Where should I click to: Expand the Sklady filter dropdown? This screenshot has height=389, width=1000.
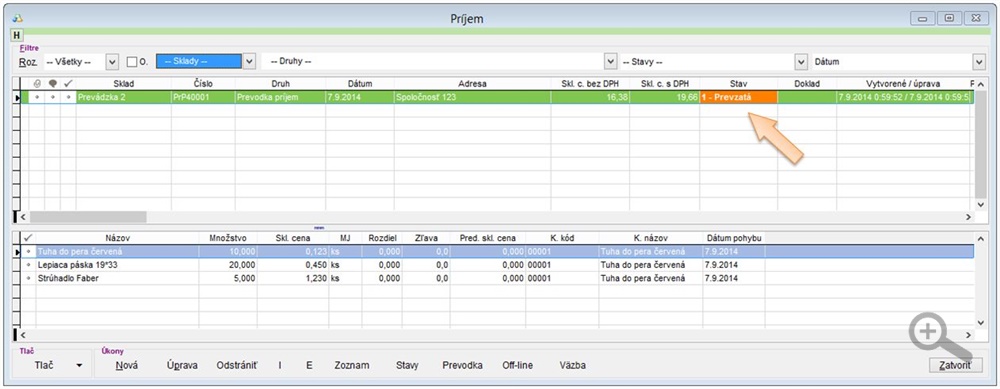pyautogui.click(x=249, y=62)
